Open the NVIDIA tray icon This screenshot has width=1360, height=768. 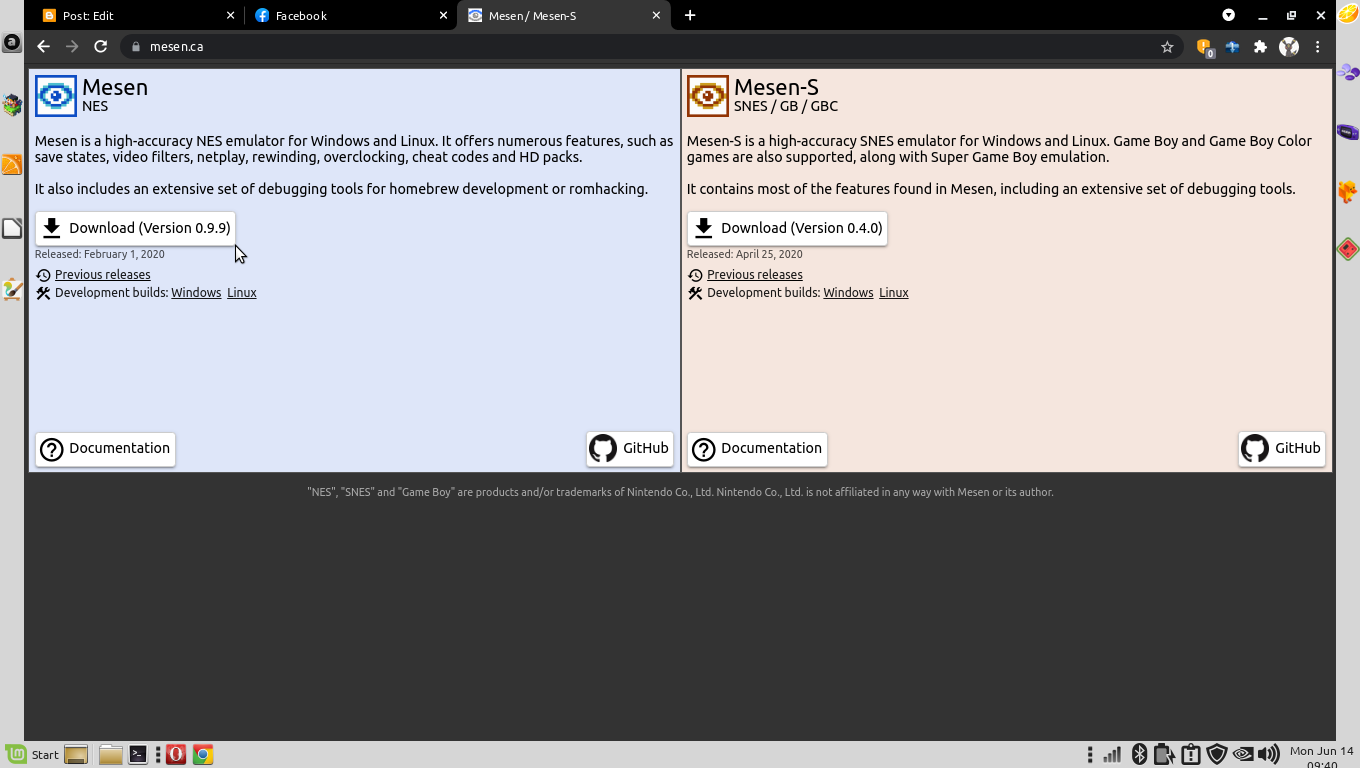[1243, 754]
